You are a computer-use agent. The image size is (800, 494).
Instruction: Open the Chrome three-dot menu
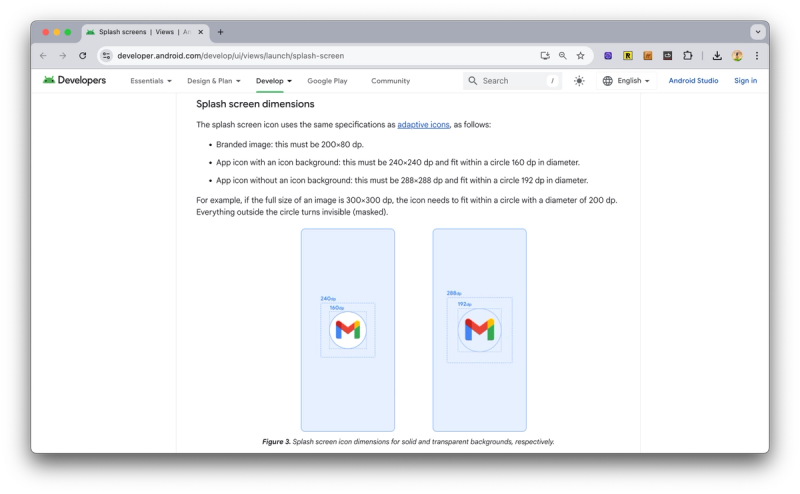pyautogui.click(x=757, y=56)
